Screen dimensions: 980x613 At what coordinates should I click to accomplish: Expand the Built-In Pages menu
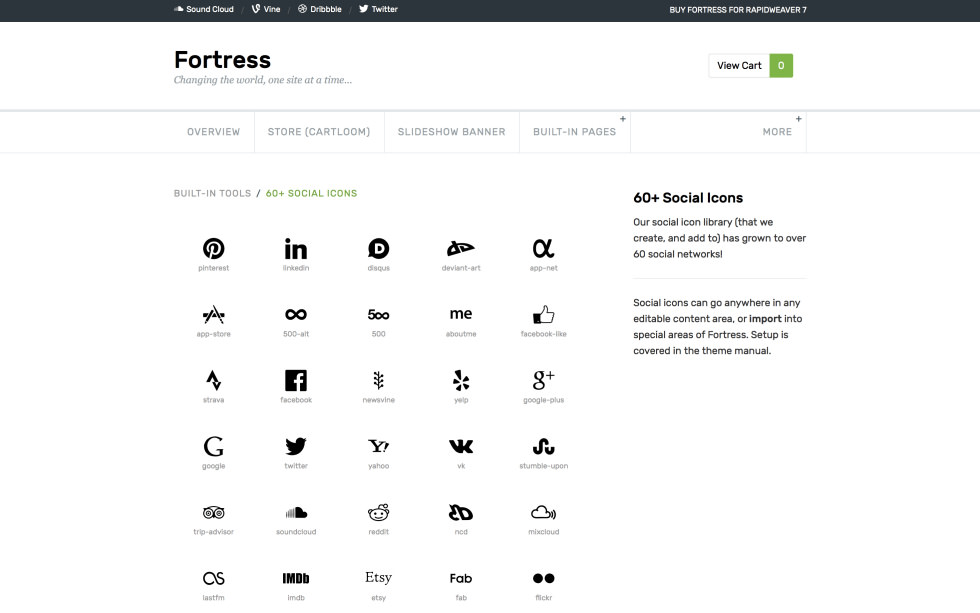coord(574,132)
